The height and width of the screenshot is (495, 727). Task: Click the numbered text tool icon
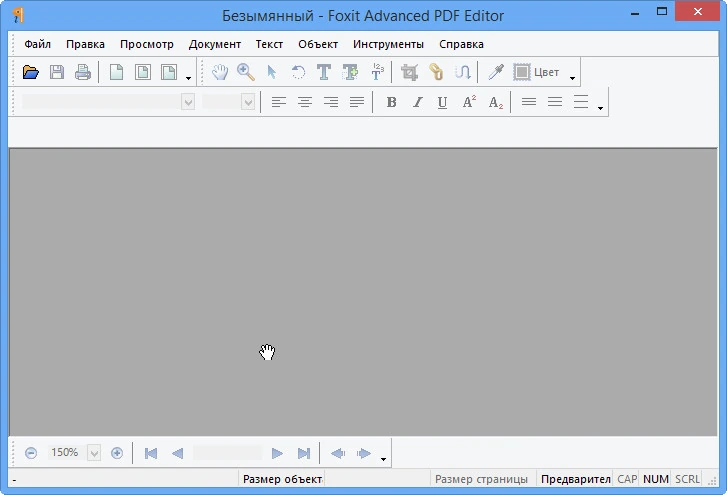pos(377,72)
